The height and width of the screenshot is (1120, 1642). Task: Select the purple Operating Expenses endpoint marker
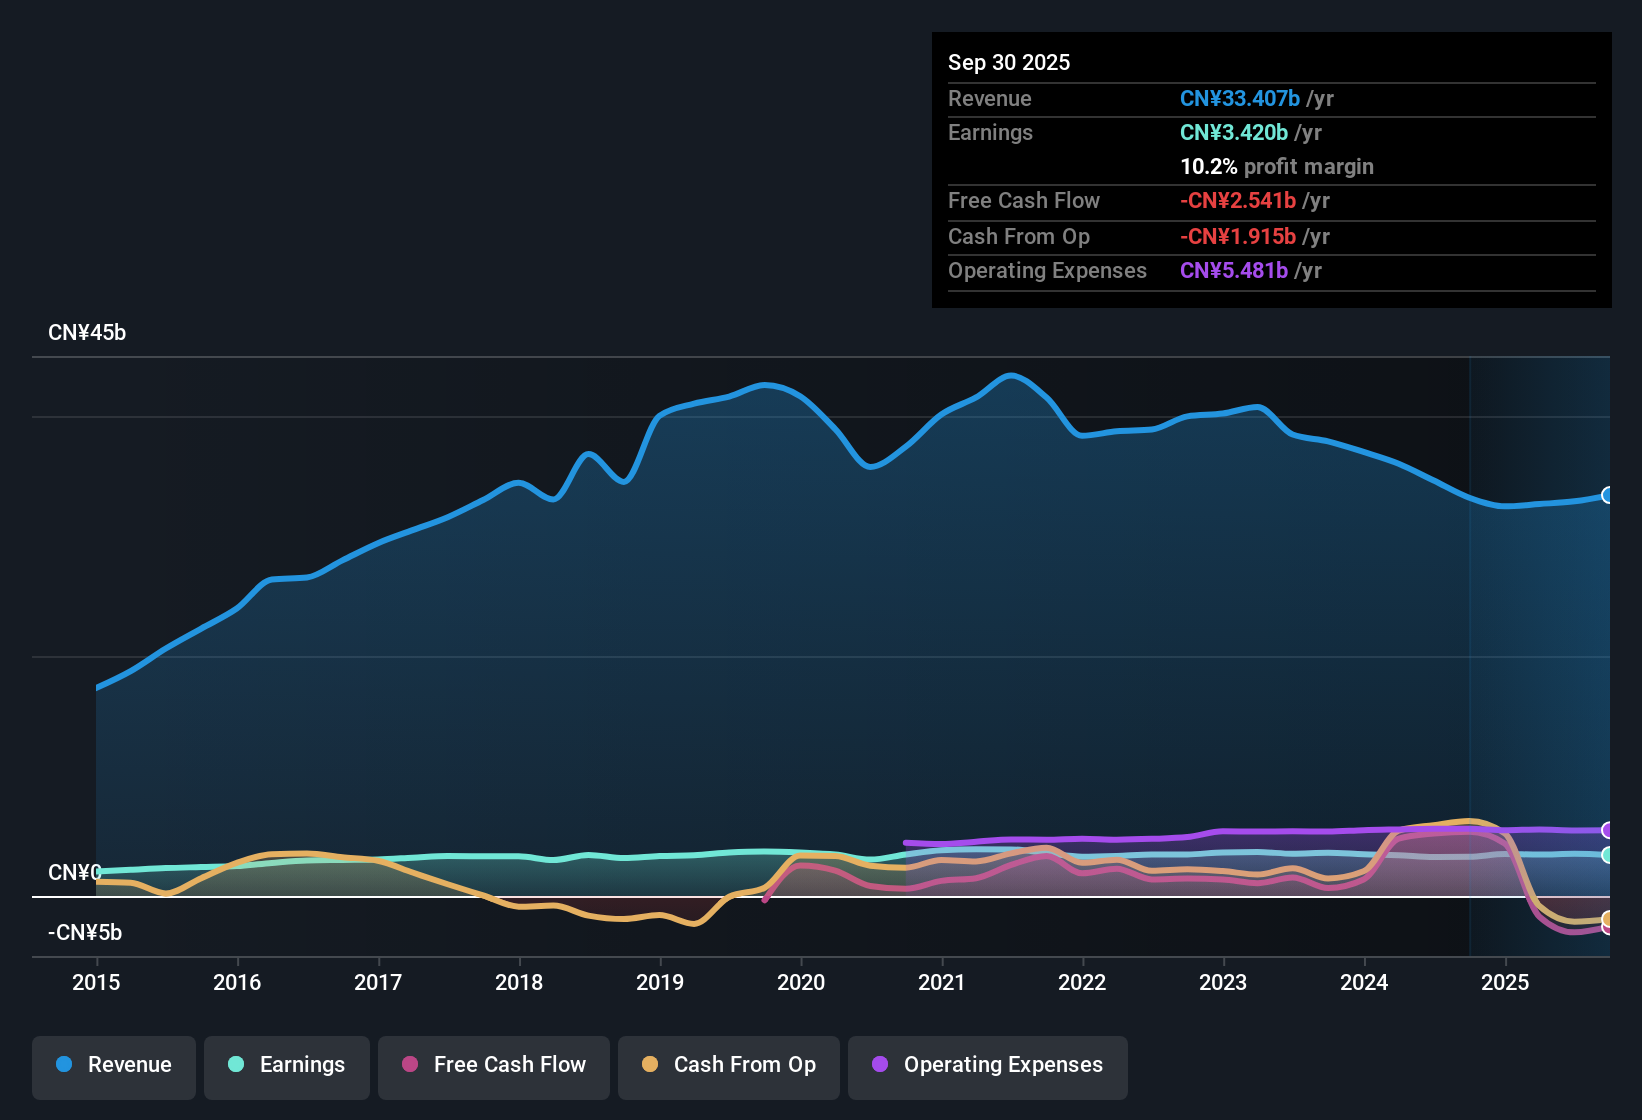(x=1607, y=830)
